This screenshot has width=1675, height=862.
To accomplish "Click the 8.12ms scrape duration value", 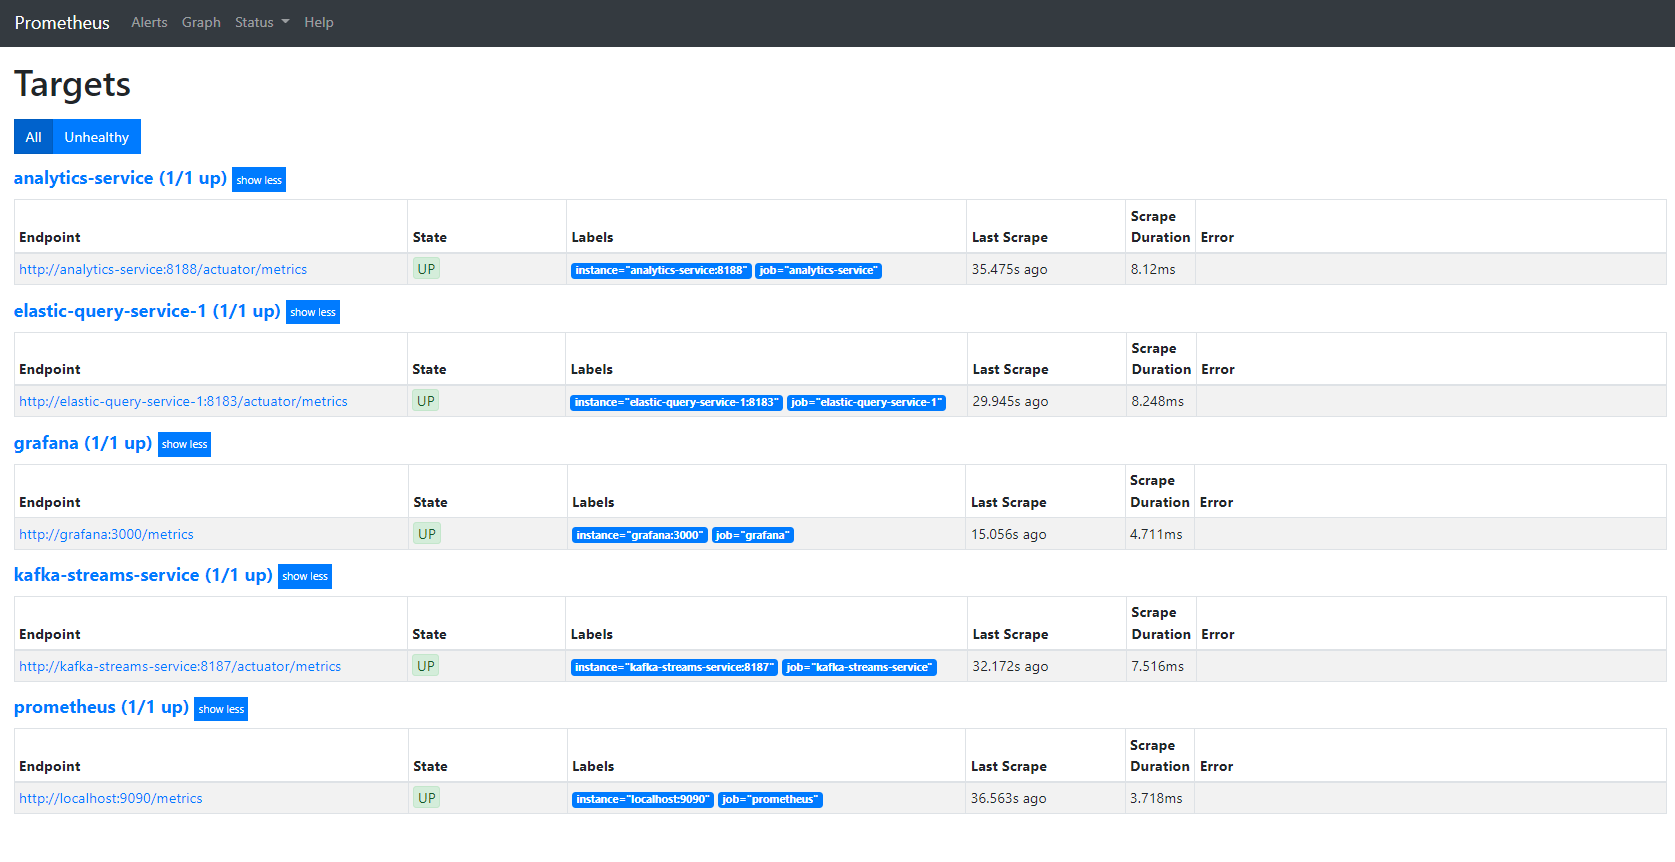I will pyautogui.click(x=1153, y=269).
